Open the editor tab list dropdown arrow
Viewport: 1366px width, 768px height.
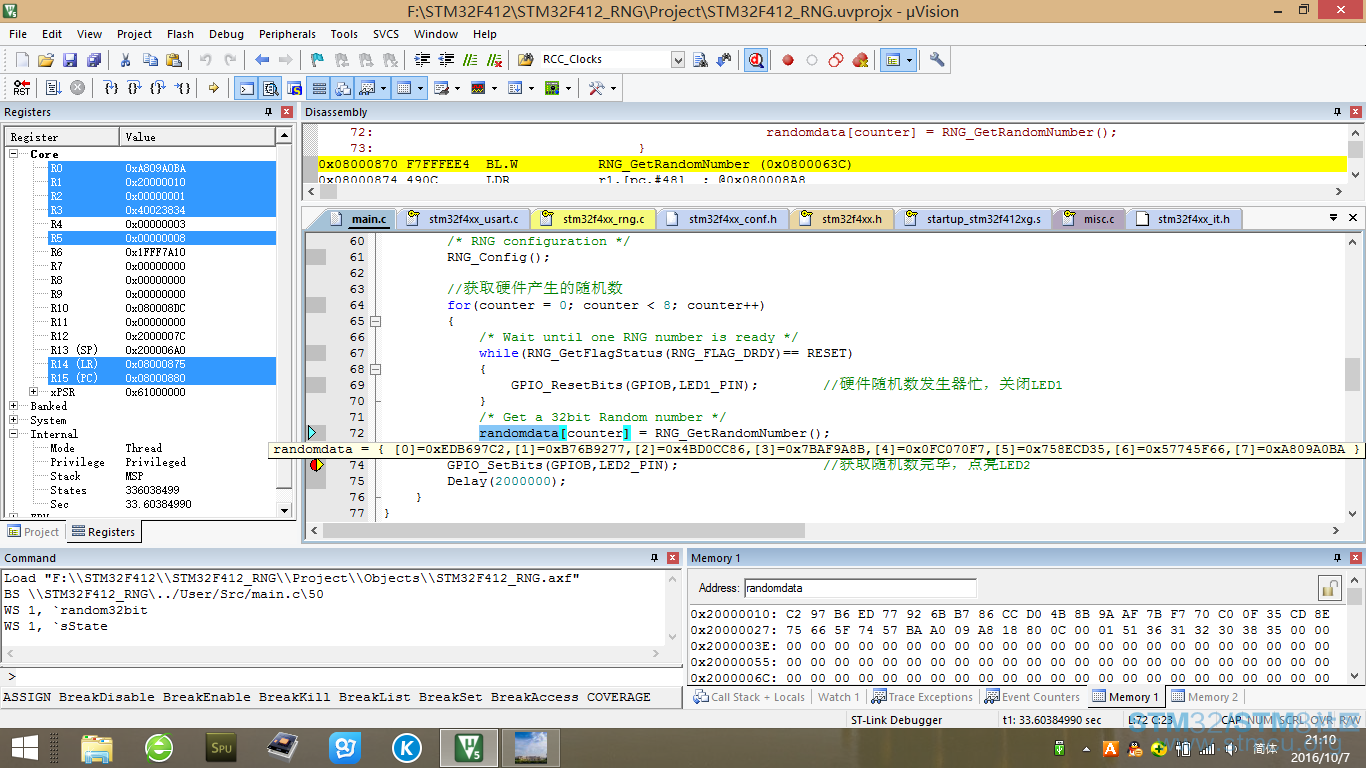(1333, 218)
